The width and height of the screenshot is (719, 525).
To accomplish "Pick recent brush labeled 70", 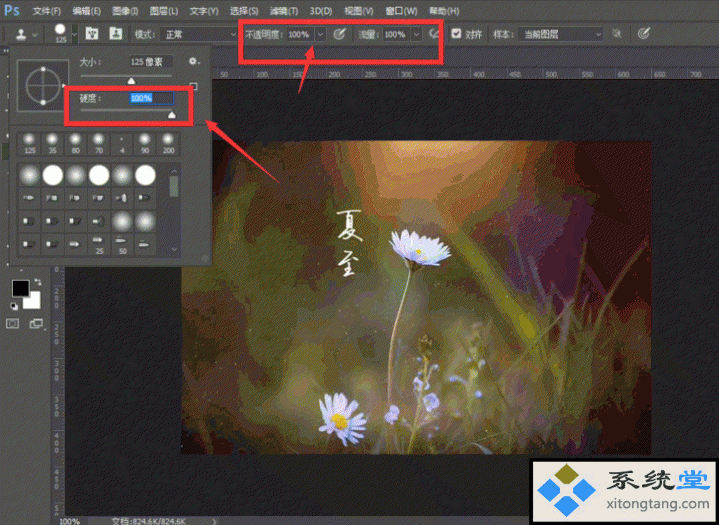I will pyautogui.click(x=99, y=144).
